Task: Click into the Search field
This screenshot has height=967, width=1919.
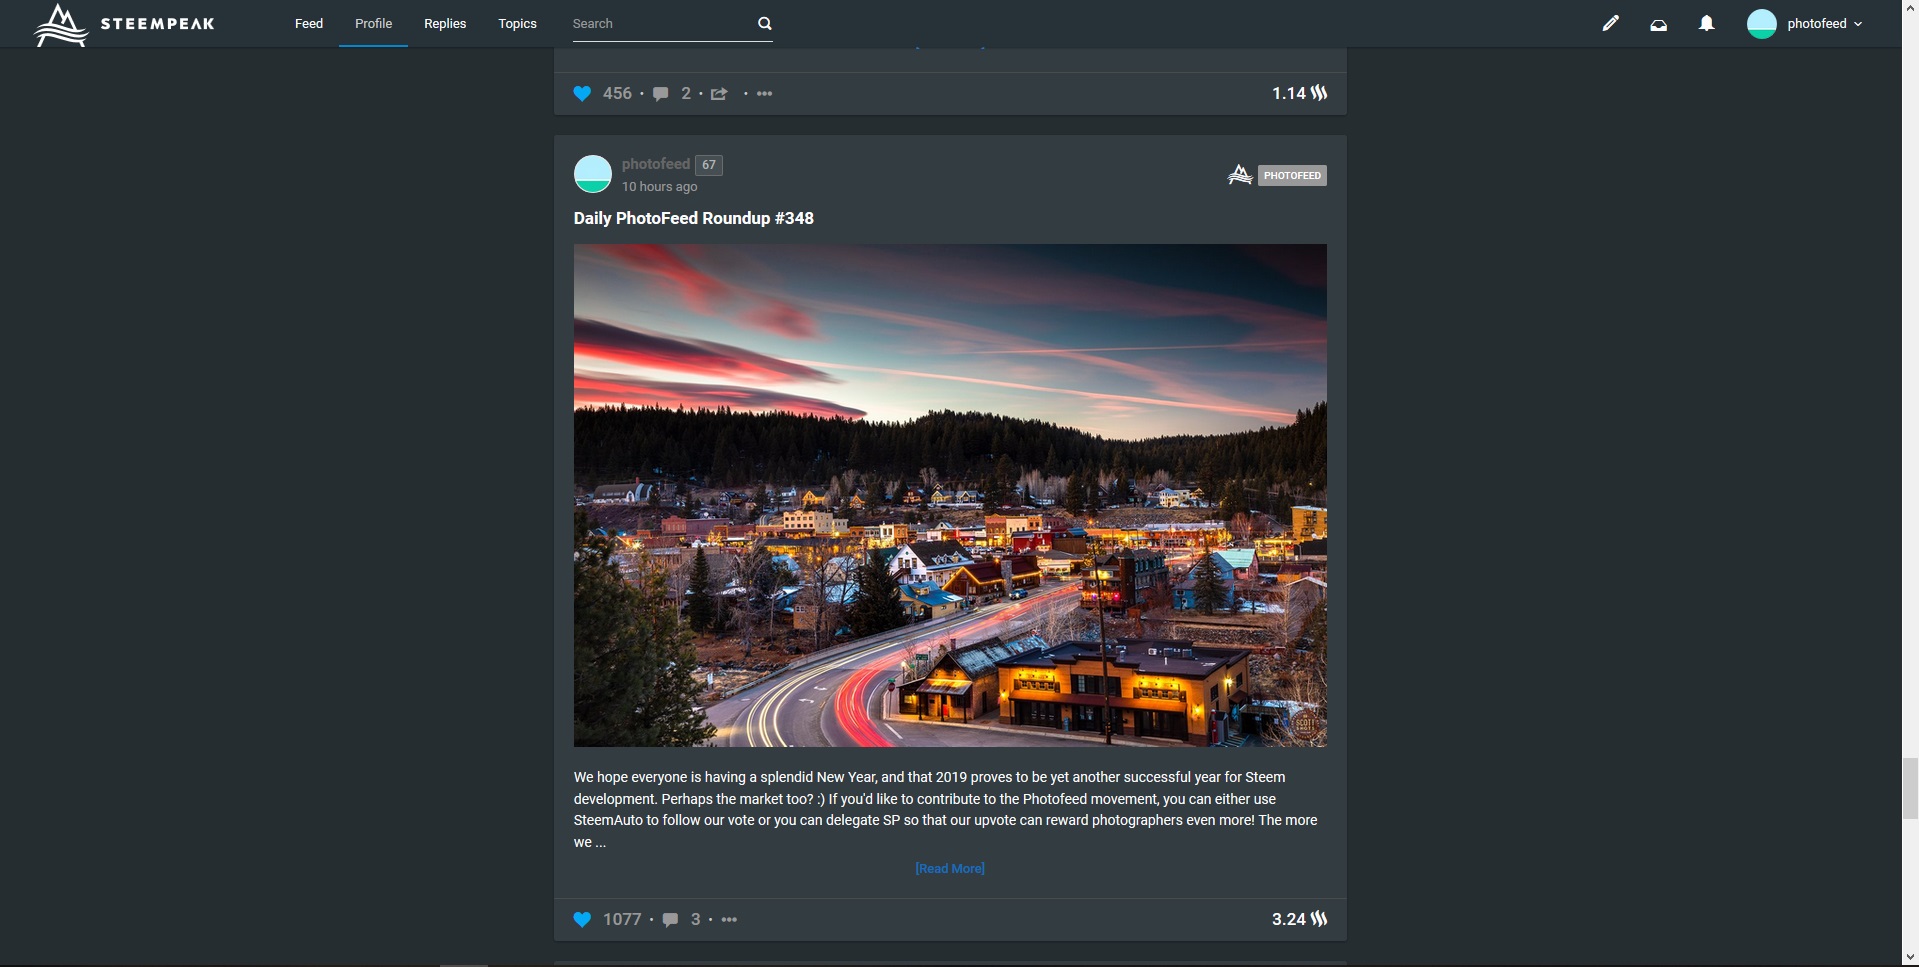Action: [660, 24]
